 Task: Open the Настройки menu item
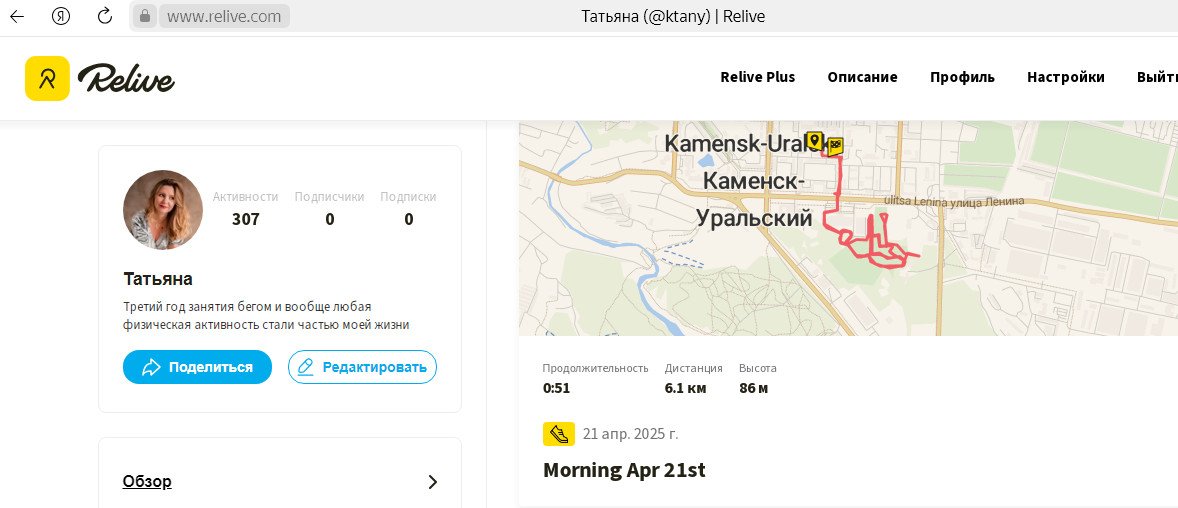(1065, 77)
